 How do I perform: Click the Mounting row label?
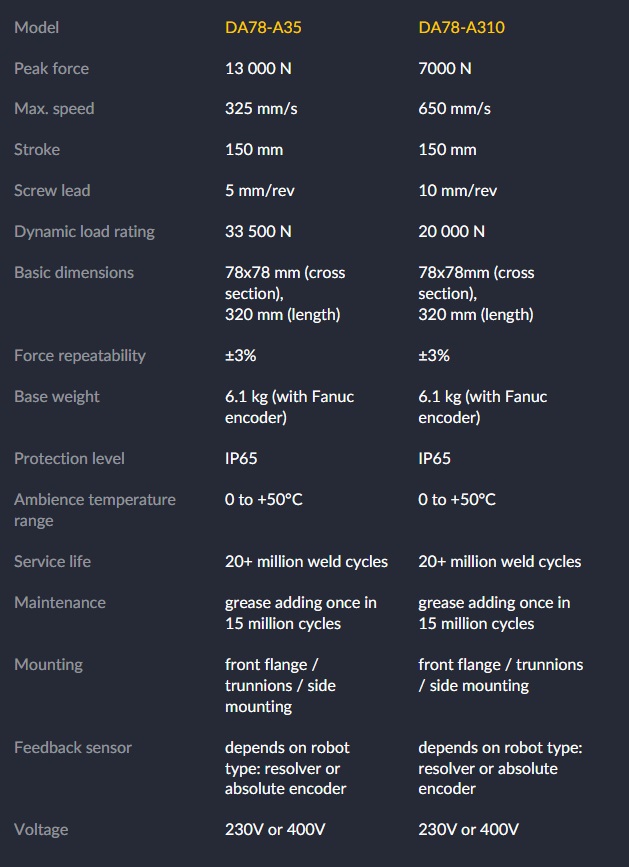[48, 664]
